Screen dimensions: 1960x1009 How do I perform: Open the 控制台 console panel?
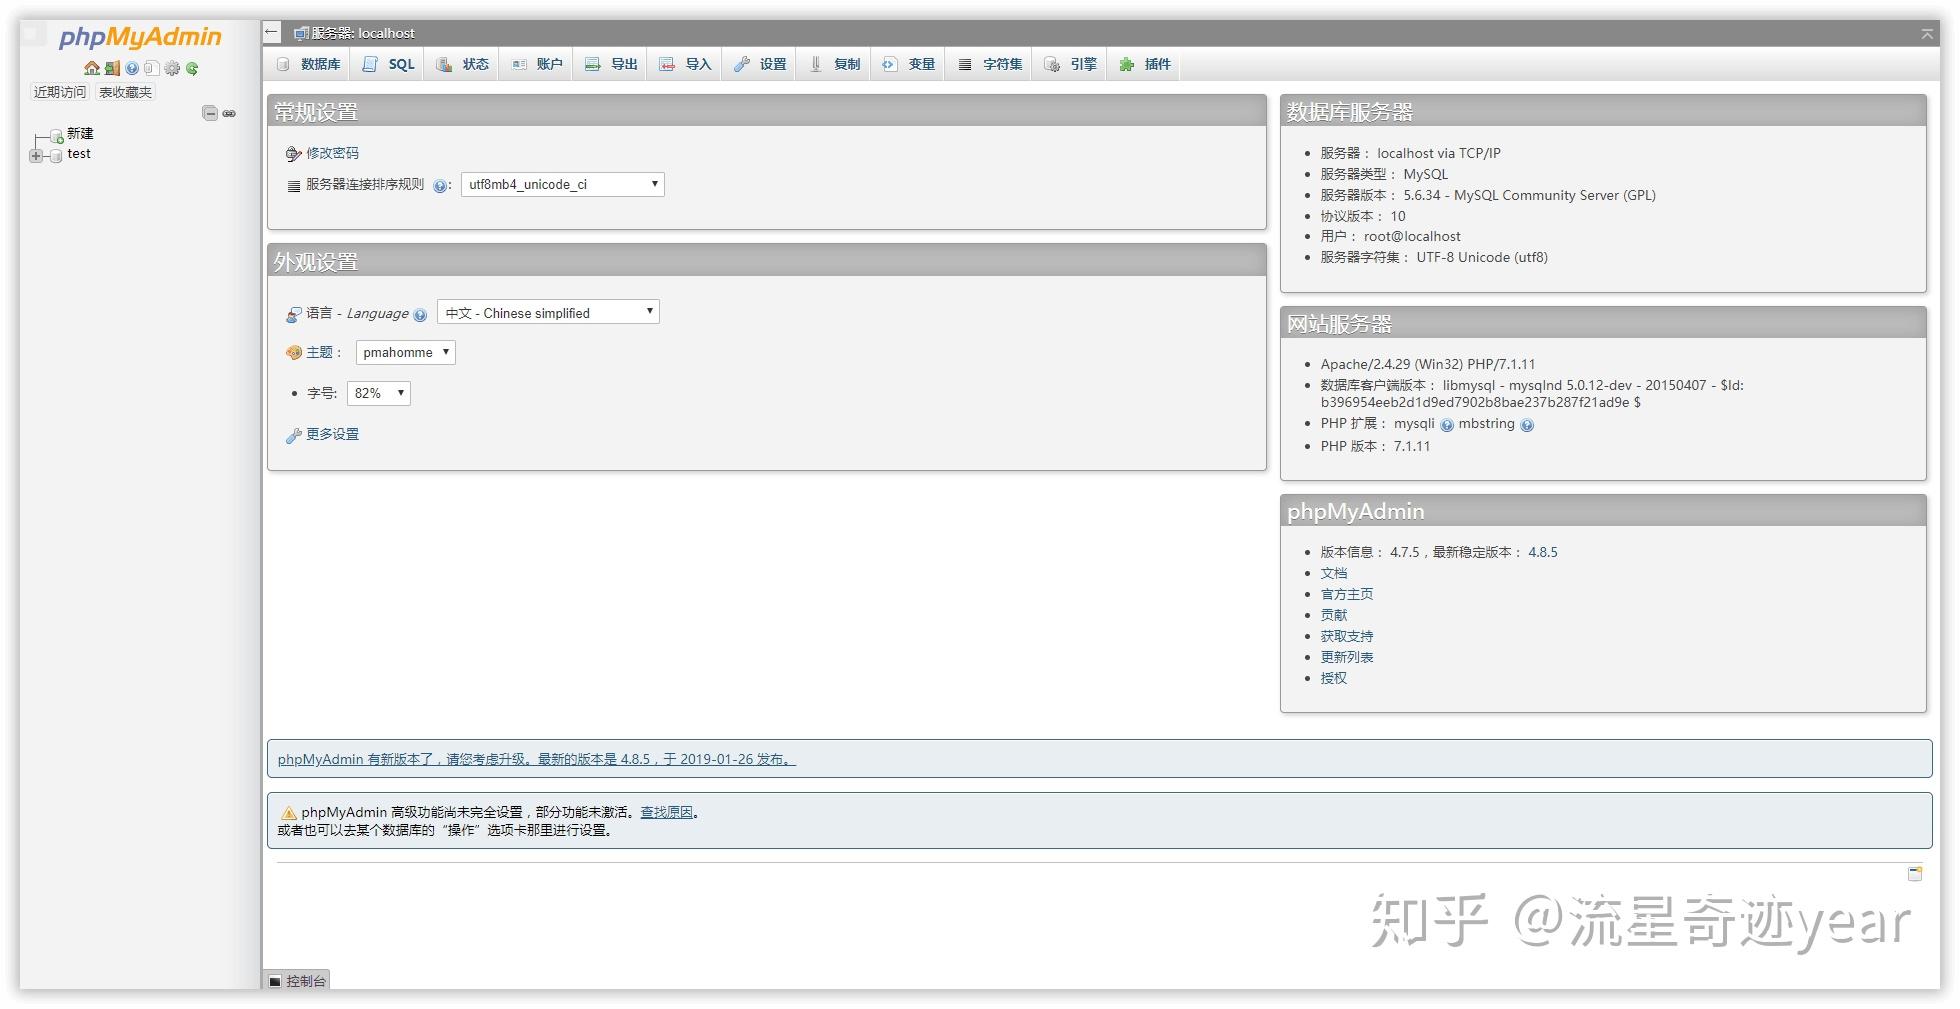pyautogui.click(x=297, y=981)
